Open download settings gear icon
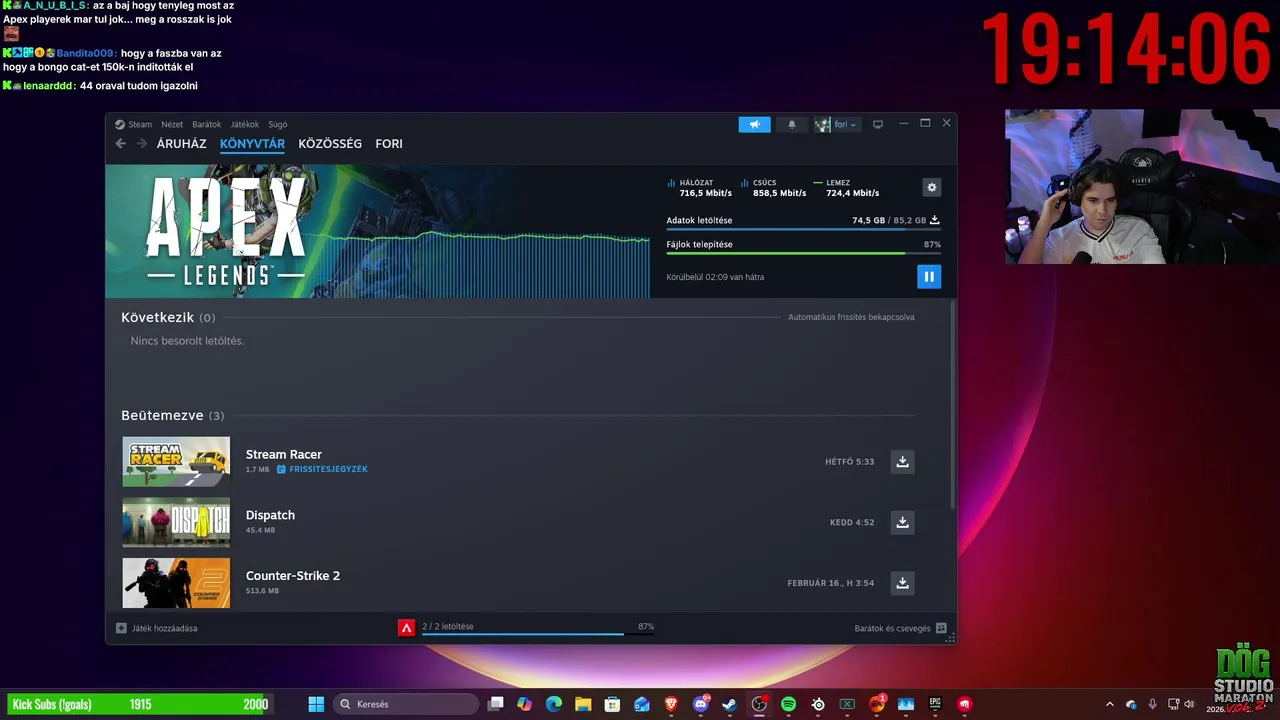1280x720 pixels. pos(932,187)
